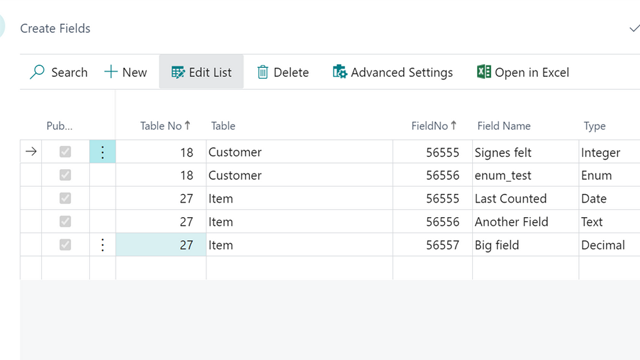Select Table No 18 in Signes felt row
Viewport: 640px width, 360px height.
[161, 152]
